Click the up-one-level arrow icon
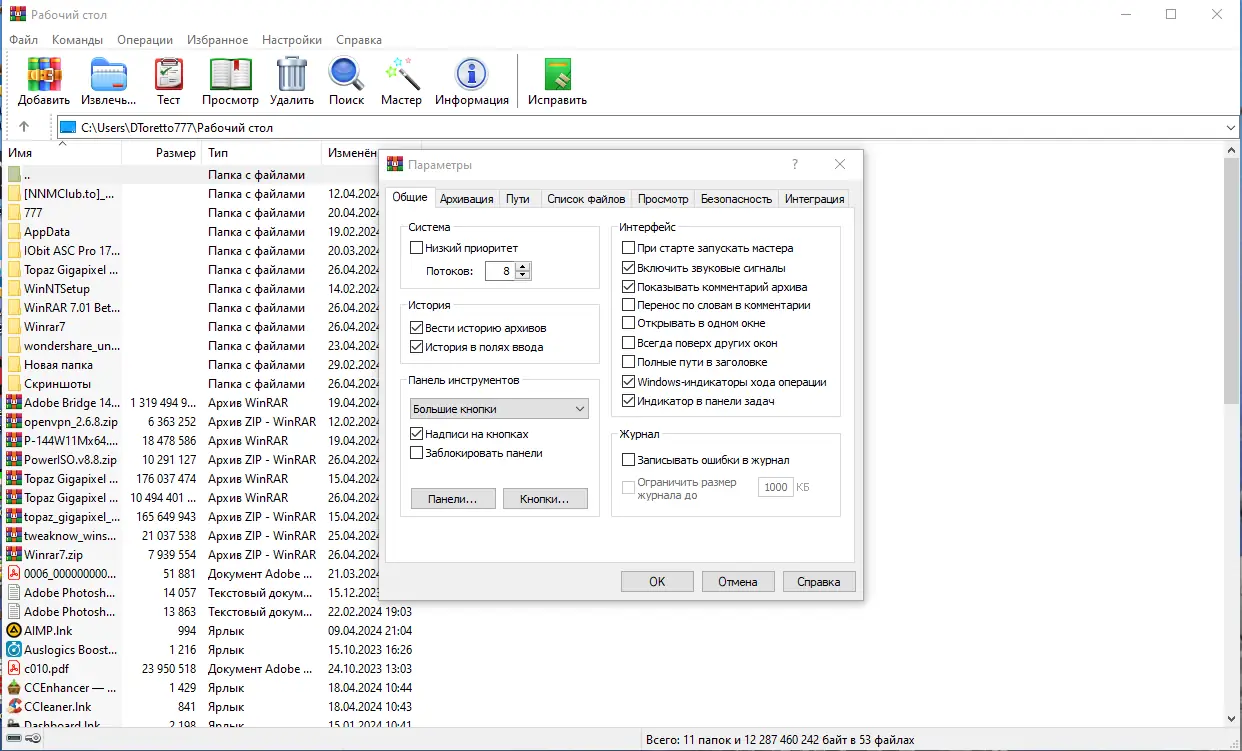 click(24, 127)
